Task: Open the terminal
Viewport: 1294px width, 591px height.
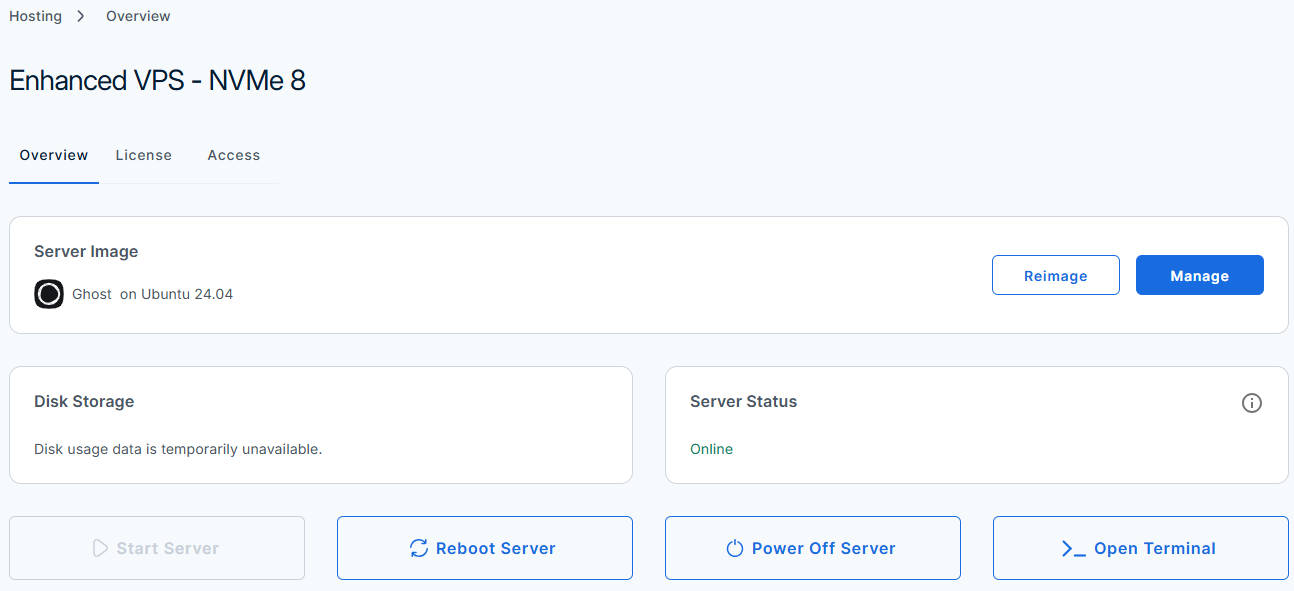Action: tap(1141, 548)
